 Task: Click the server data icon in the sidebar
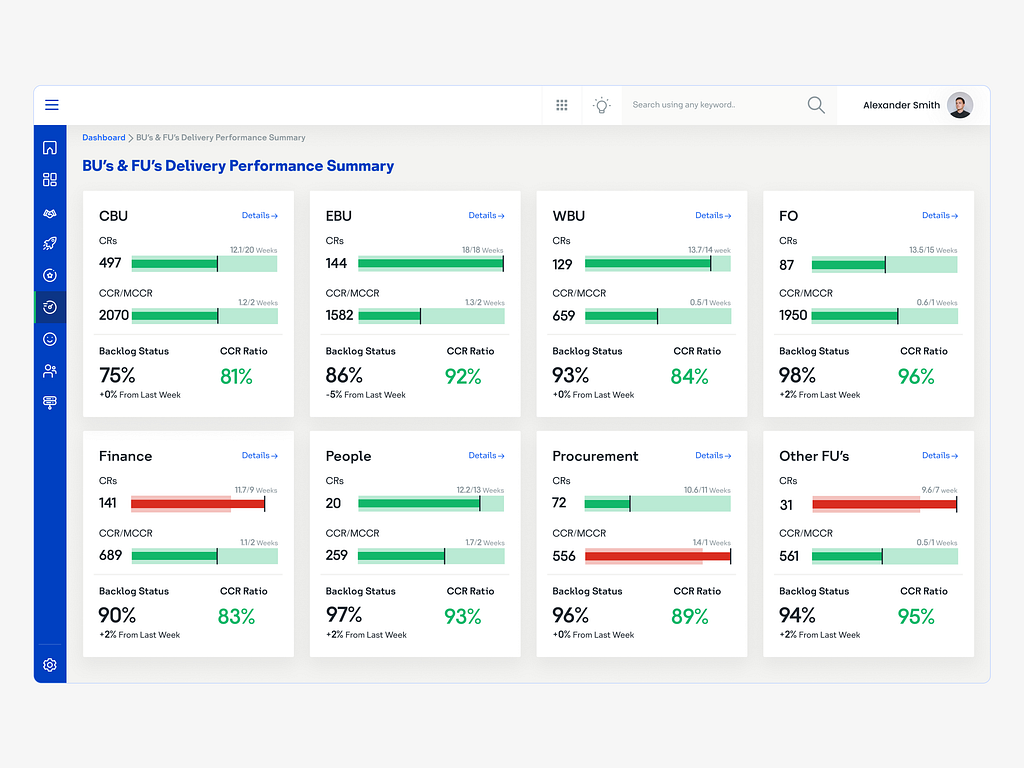click(50, 402)
